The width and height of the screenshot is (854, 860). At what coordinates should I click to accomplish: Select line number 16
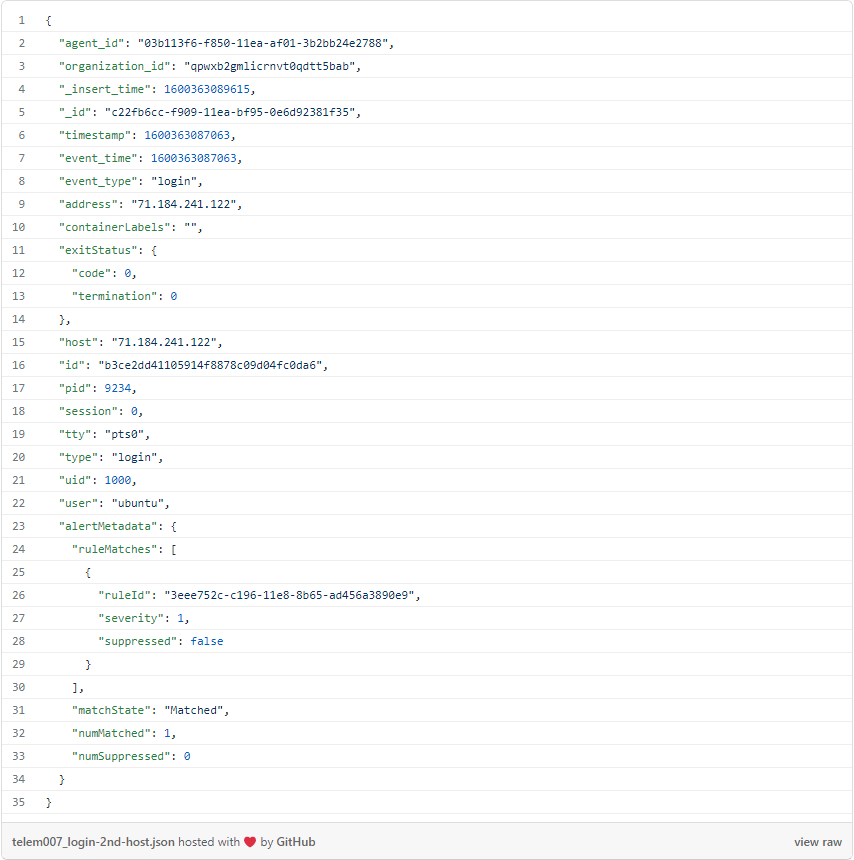click(19, 366)
